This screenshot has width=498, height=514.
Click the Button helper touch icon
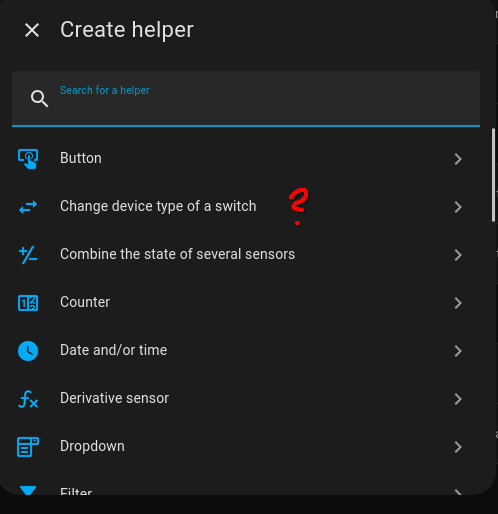coord(28,159)
